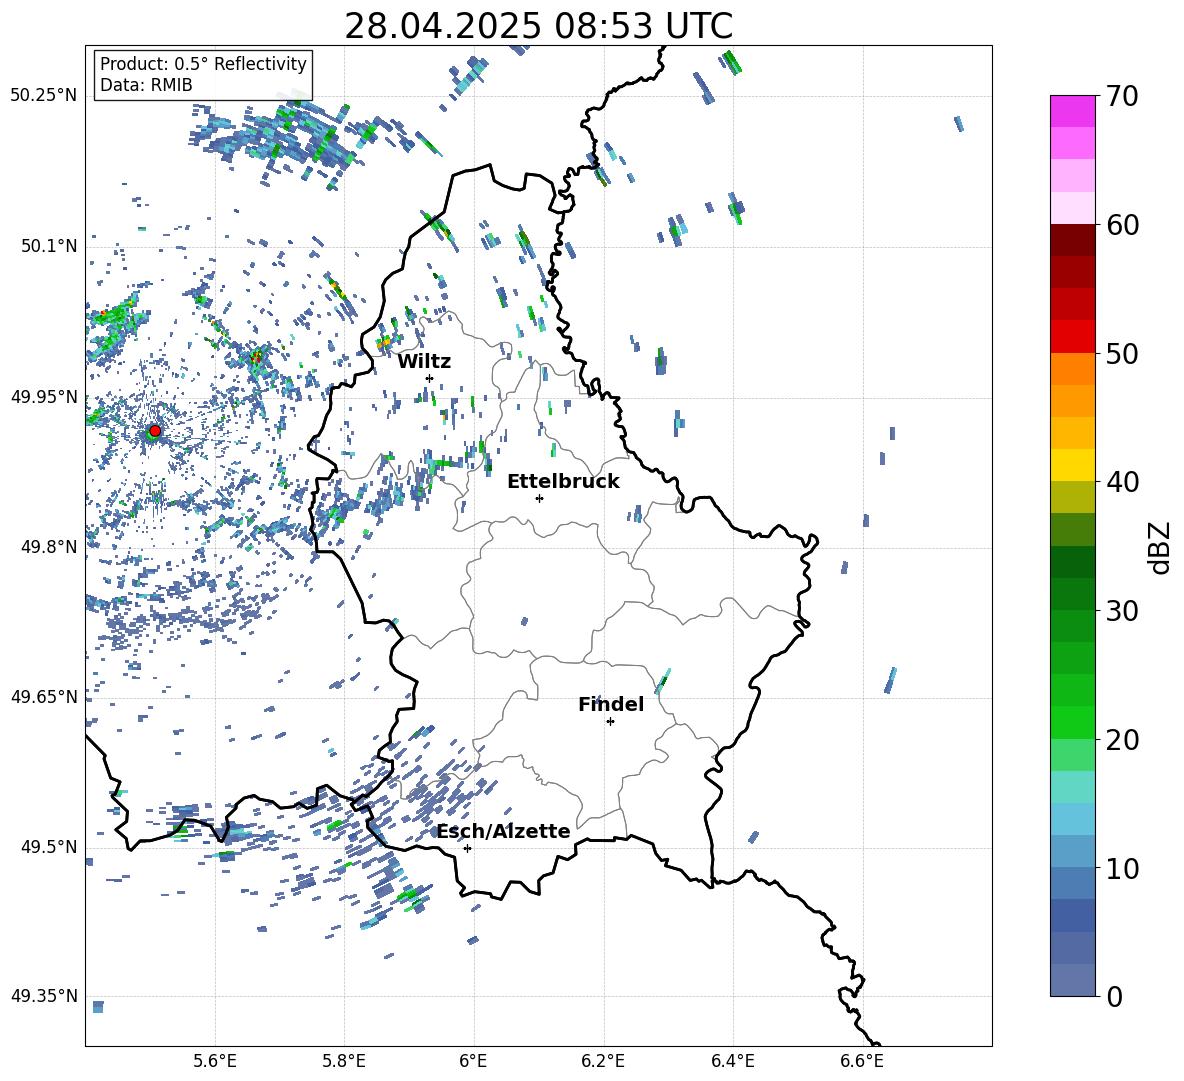Click the Data: RMIB text

[x=146, y=85]
